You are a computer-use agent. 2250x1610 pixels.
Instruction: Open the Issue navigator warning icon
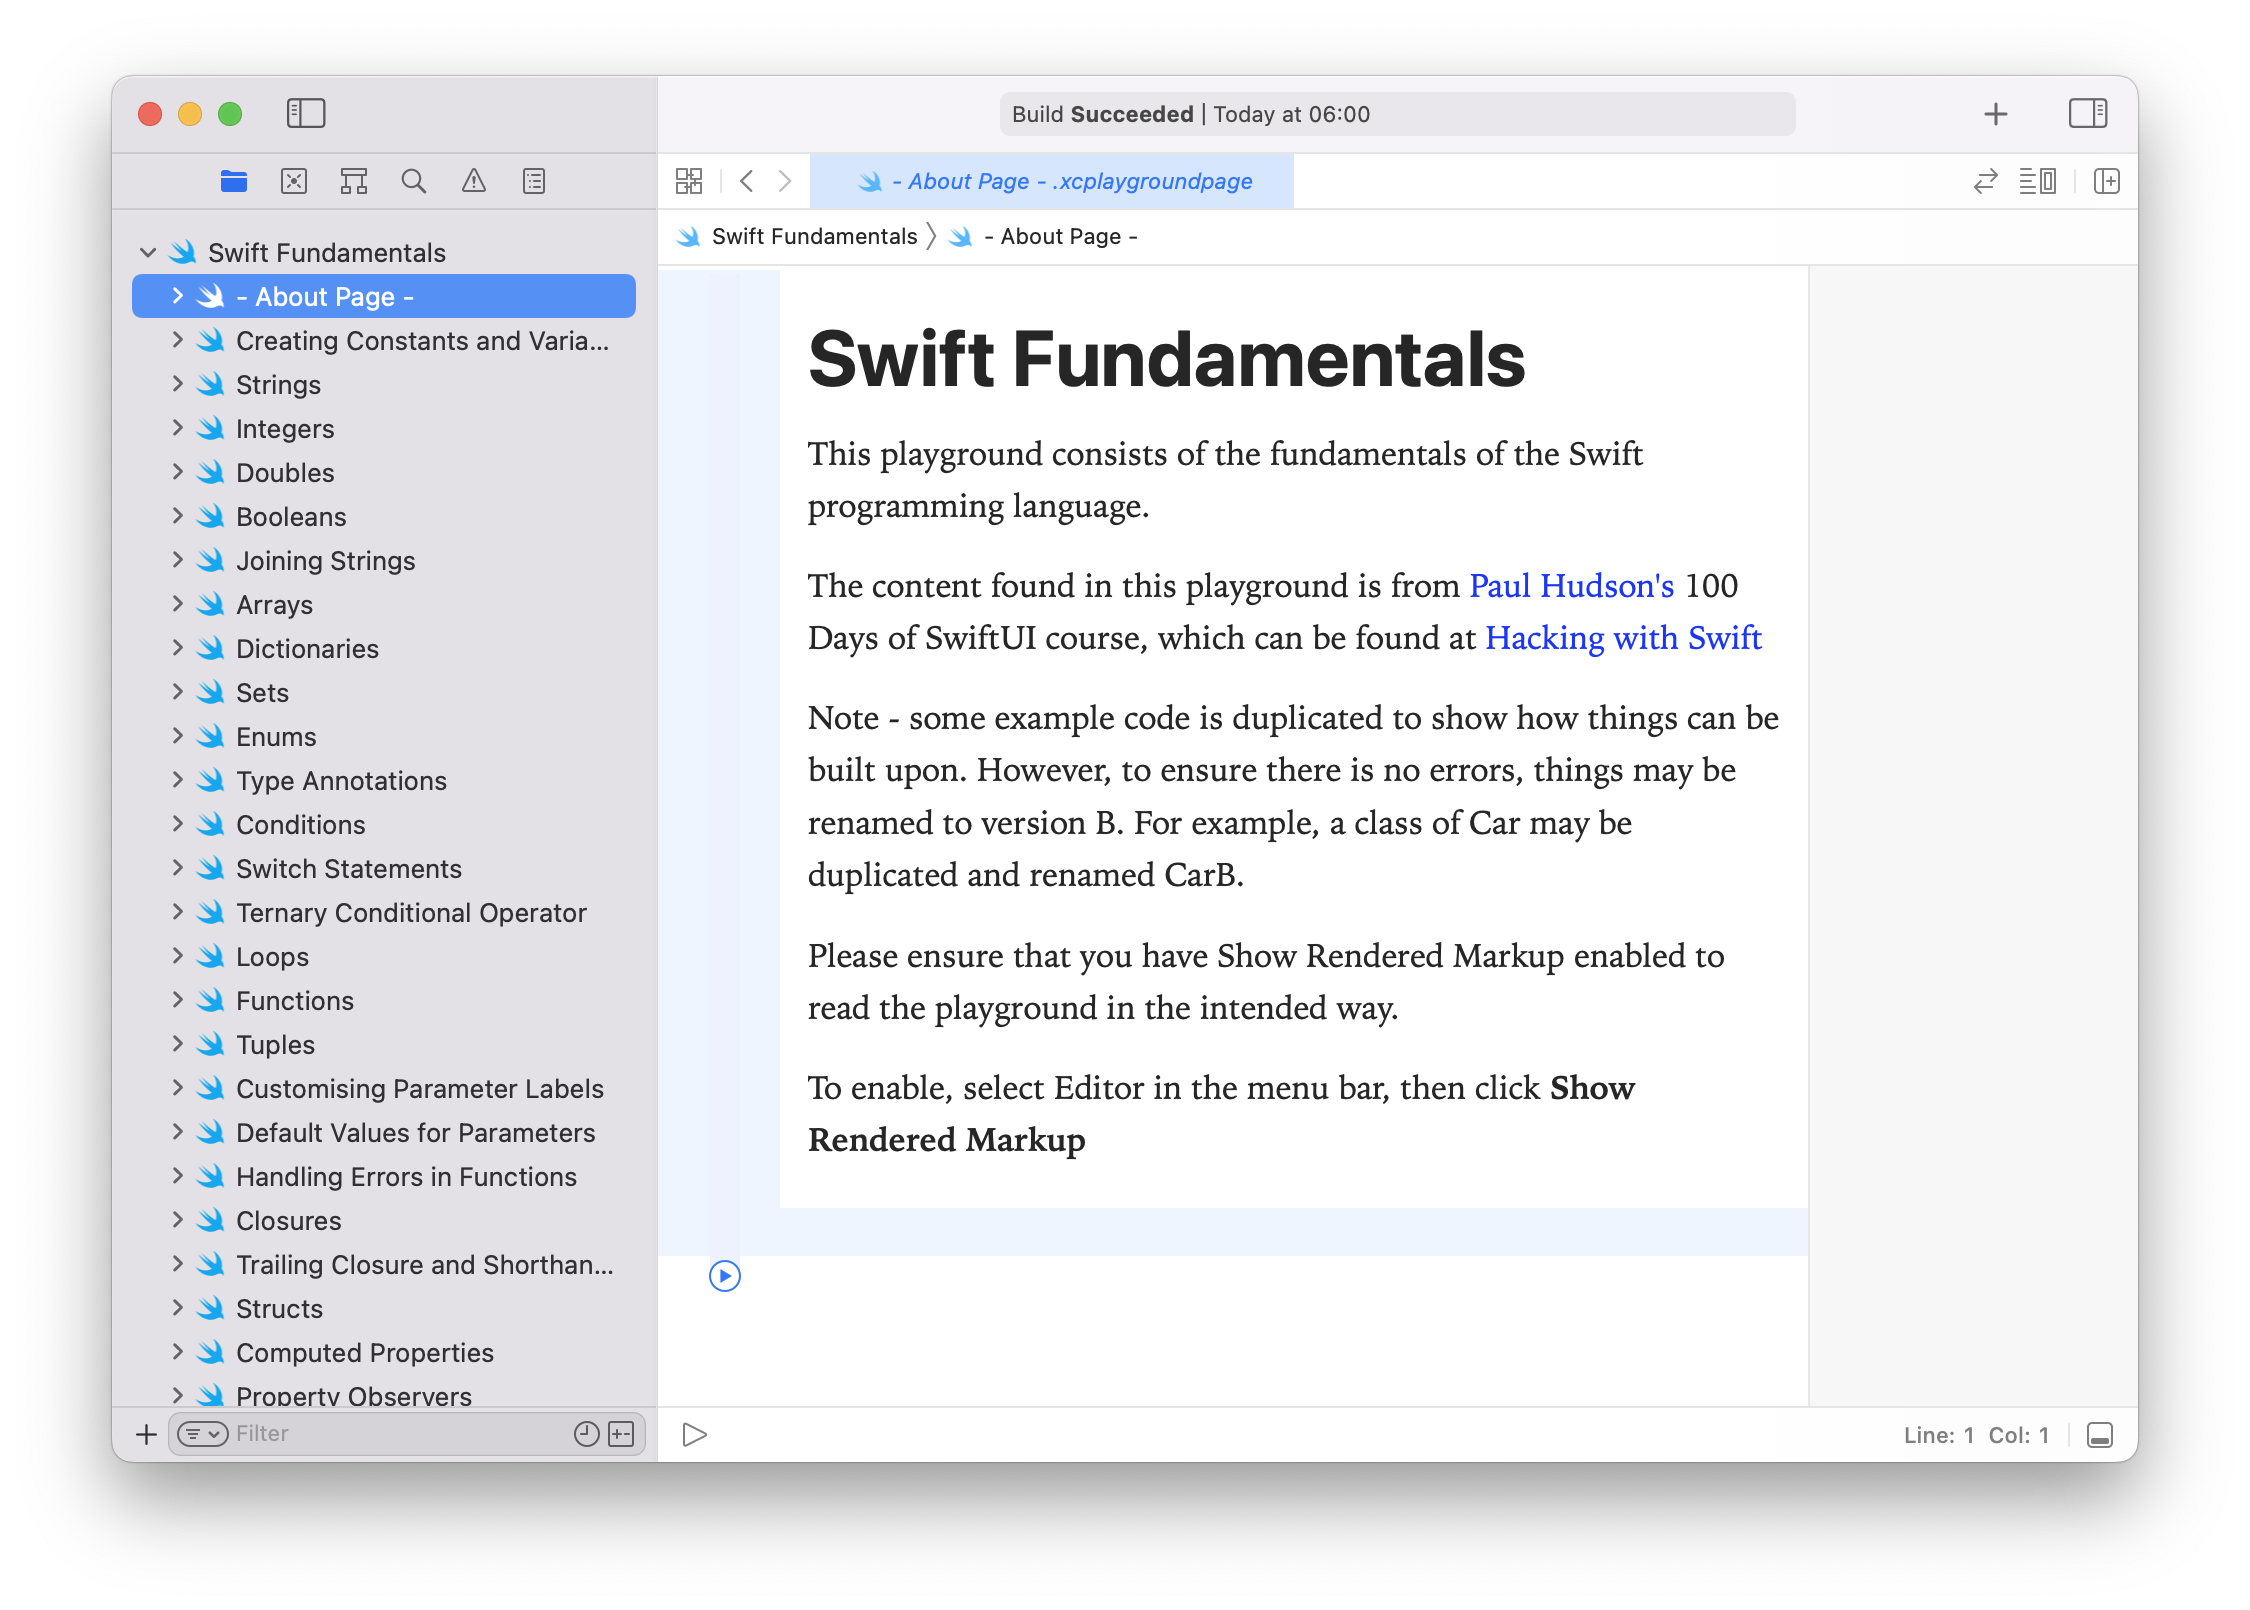point(474,181)
